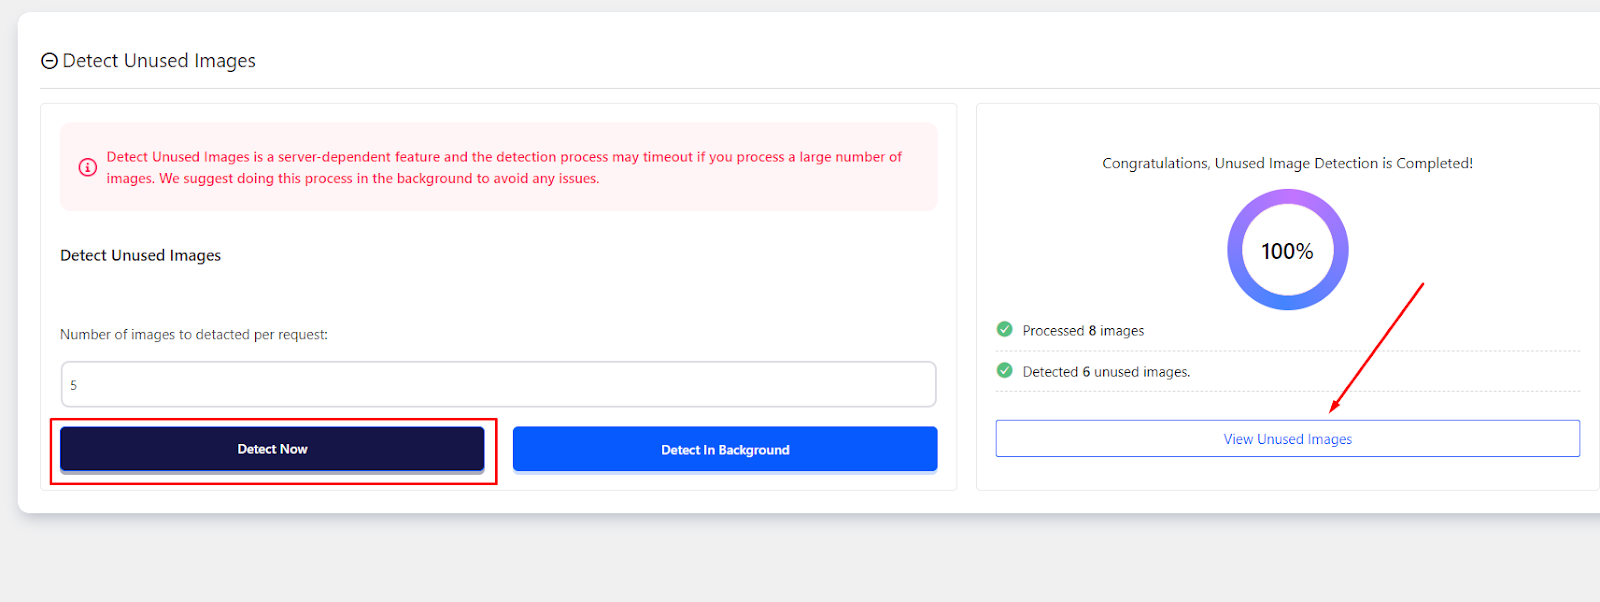Click the 'Detect Unused Images' section title
The height and width of the screenshot is (602, 1600).
(159, 61)
